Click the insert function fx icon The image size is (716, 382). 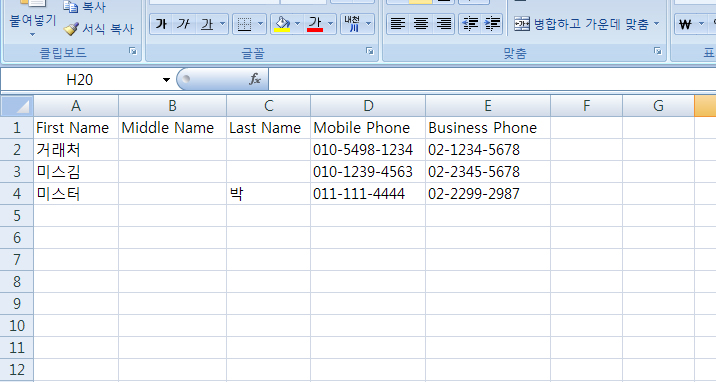point(255,79)
